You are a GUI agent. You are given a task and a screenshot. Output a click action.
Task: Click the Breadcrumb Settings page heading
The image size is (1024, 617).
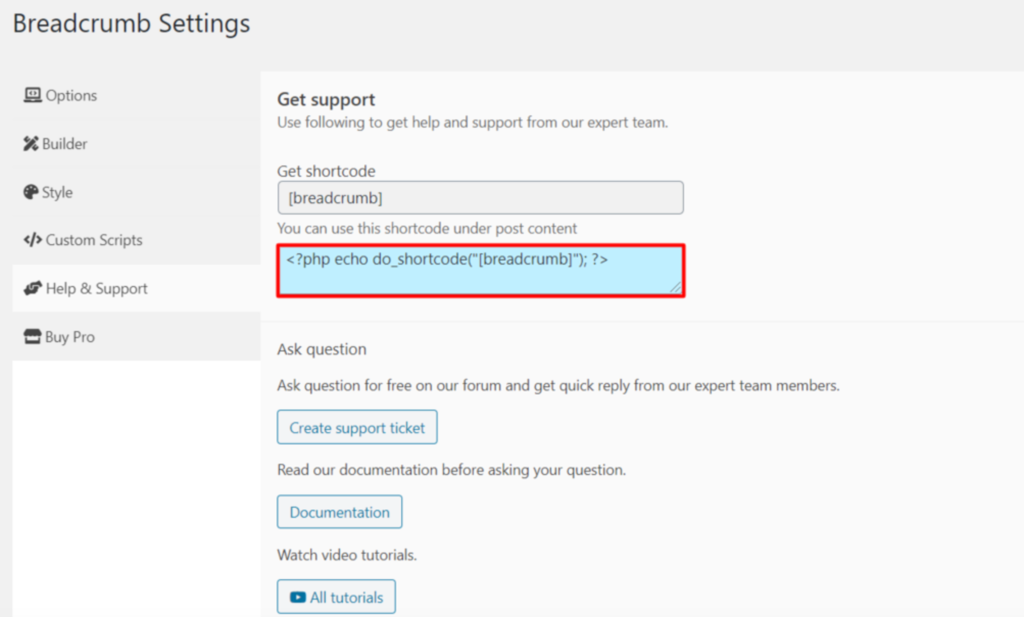pyautogui.click(x=131, y=24)
